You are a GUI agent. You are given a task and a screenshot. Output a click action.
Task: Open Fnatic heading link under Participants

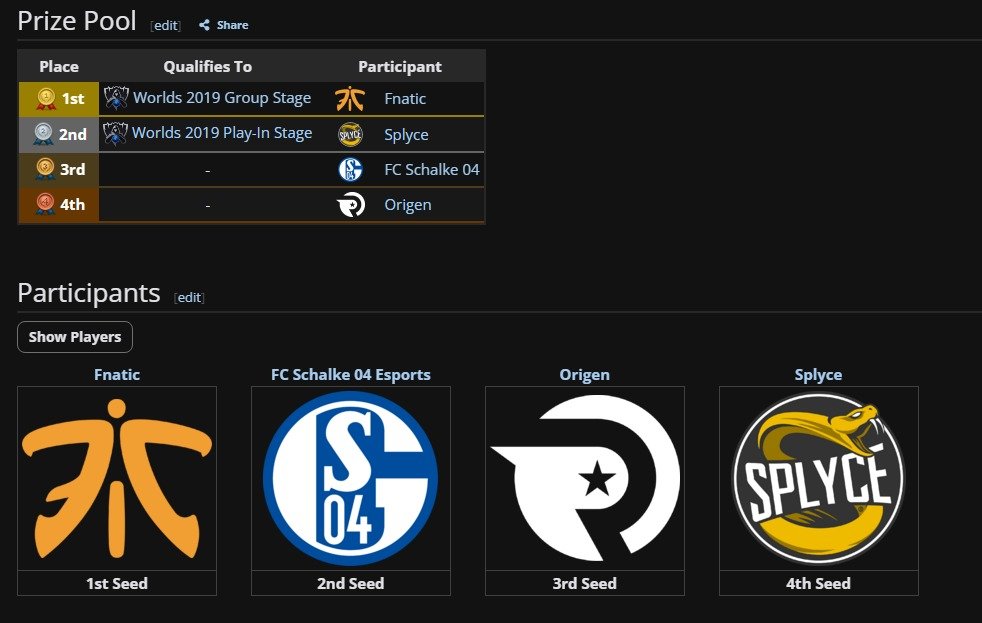click(x=117, y=374)
